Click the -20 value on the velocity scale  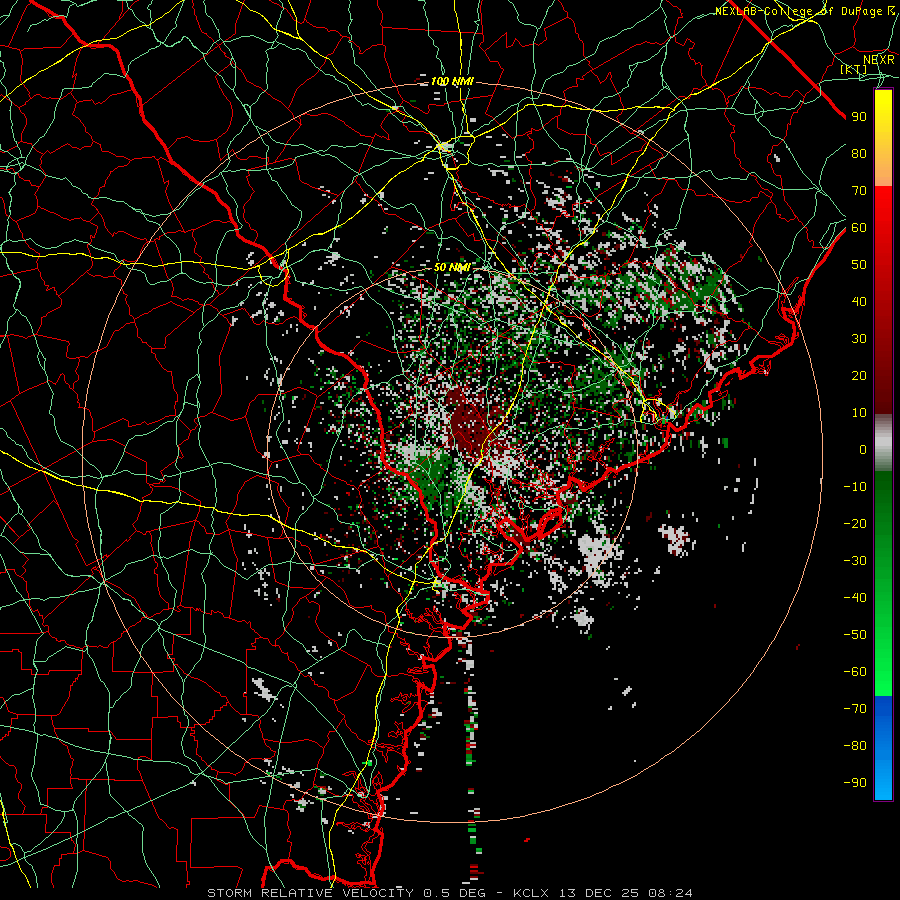855,523
